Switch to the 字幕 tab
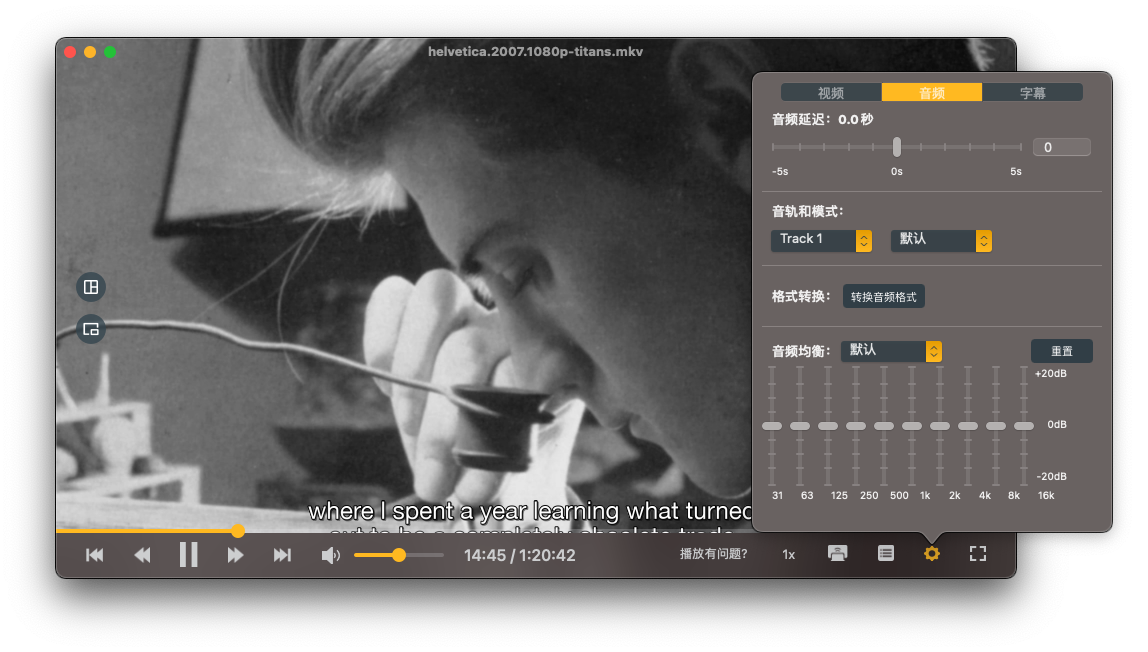 (x=1032, y=92)
